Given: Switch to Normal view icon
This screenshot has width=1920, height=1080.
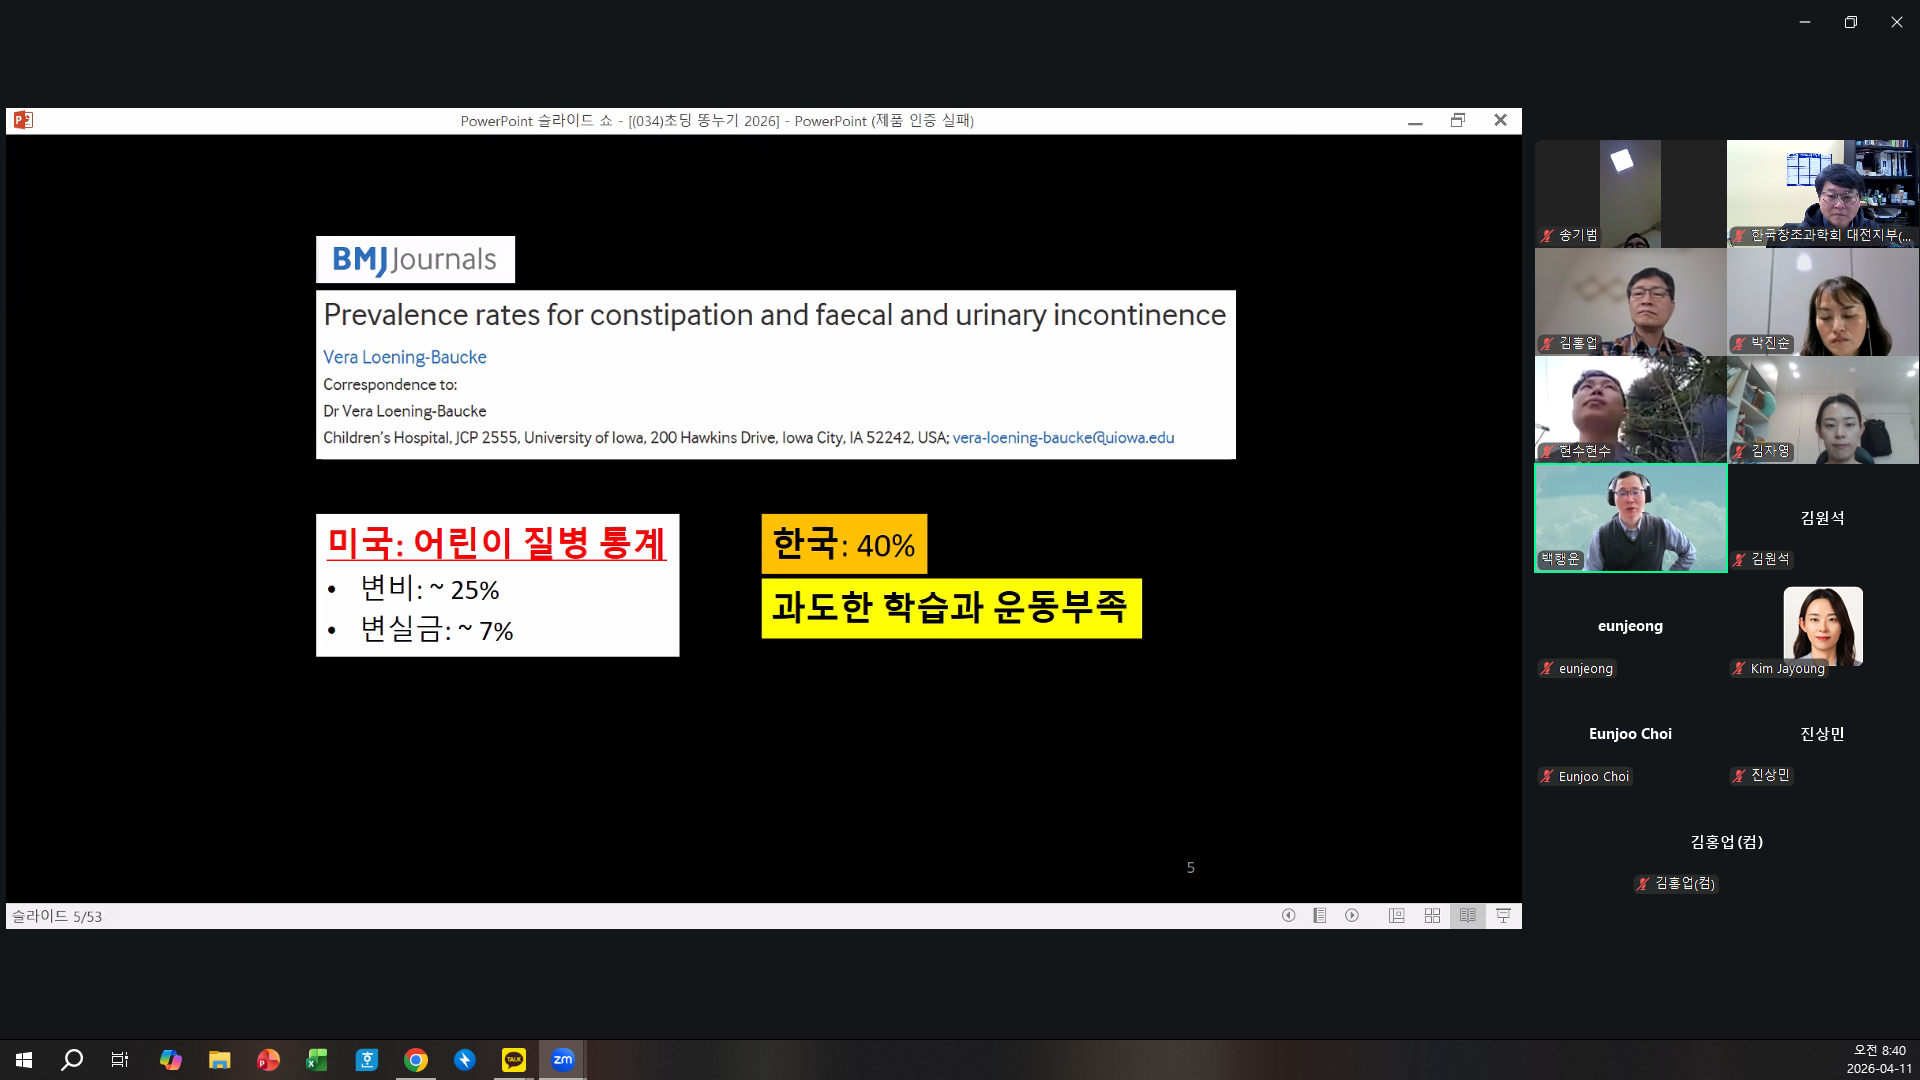Looking at the screenshot, I should (x=1396, y=915).
